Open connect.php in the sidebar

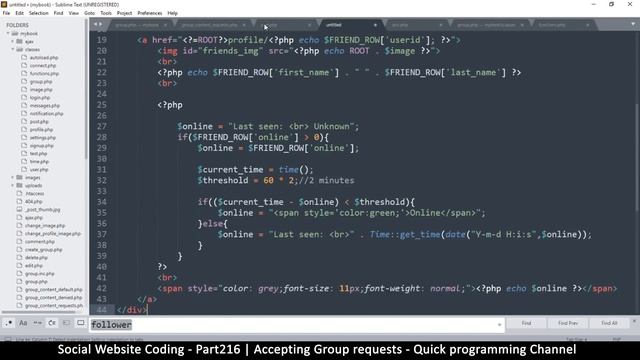[44, 66]
